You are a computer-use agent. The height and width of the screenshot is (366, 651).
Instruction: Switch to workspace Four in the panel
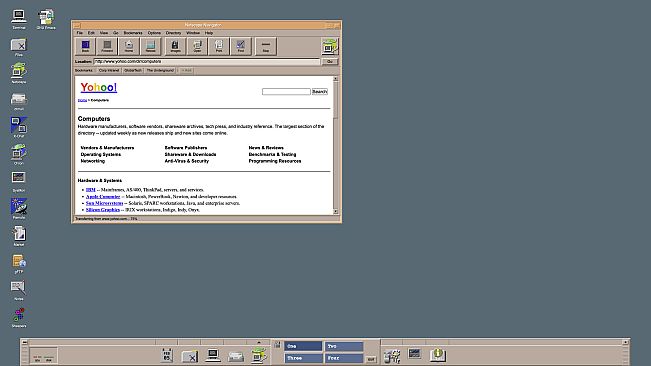[343, 358]
